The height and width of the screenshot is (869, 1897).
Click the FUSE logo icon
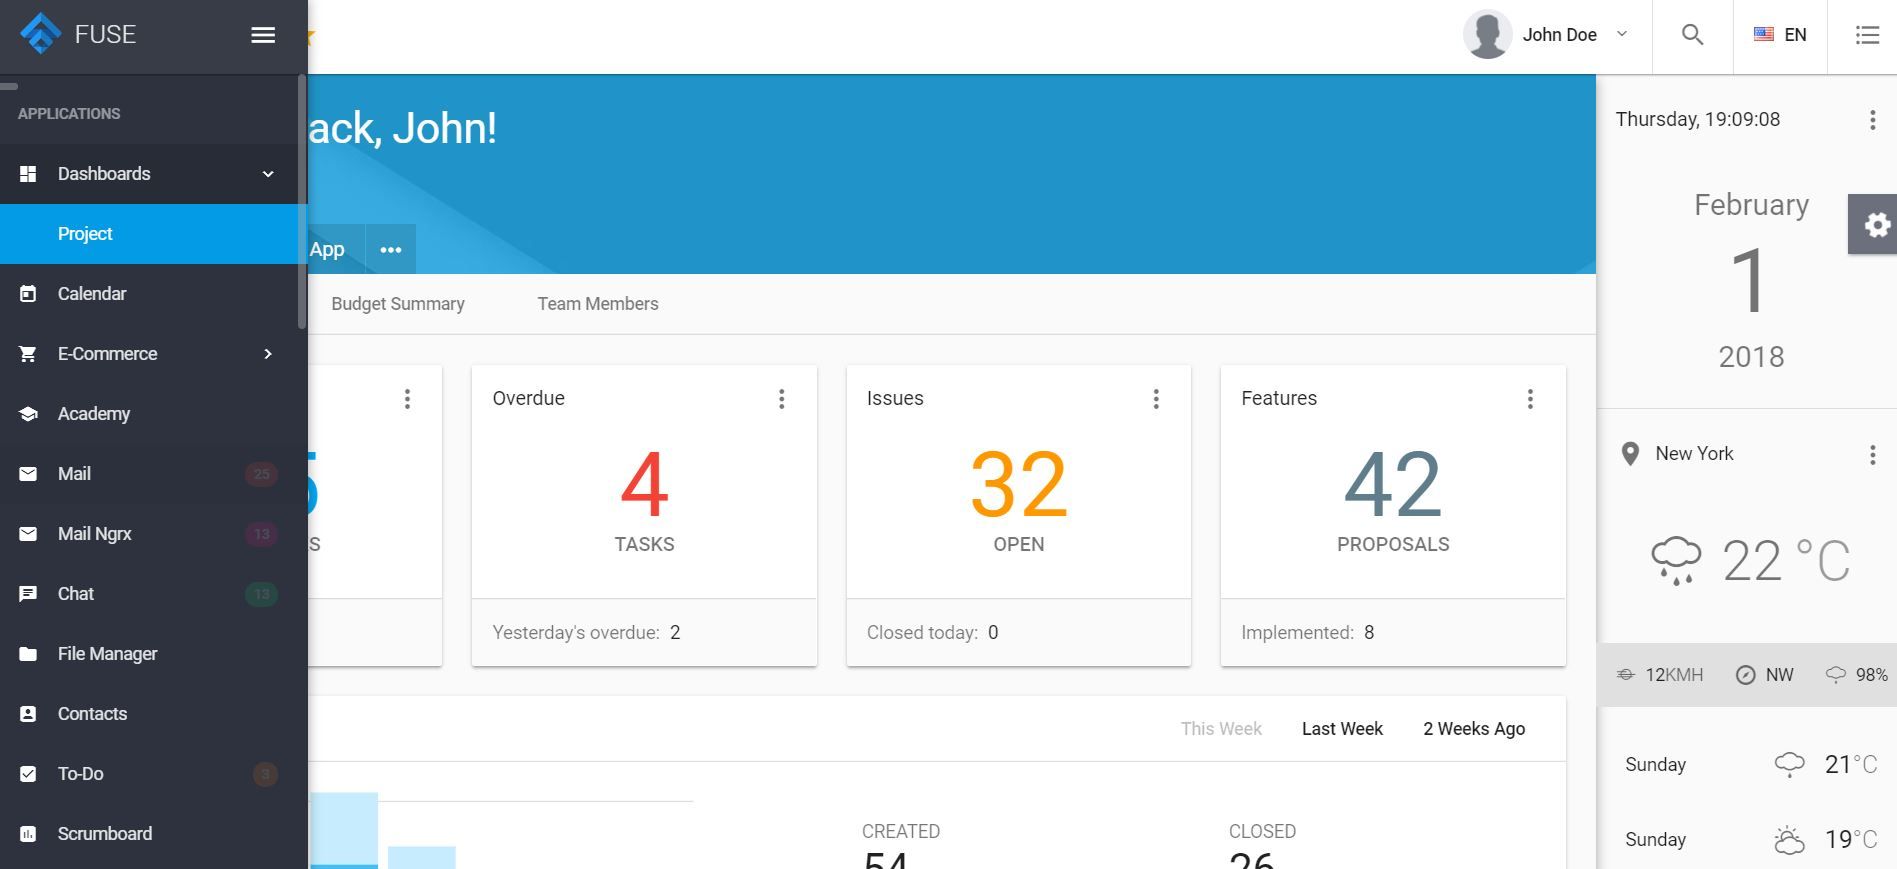point(41,34)
